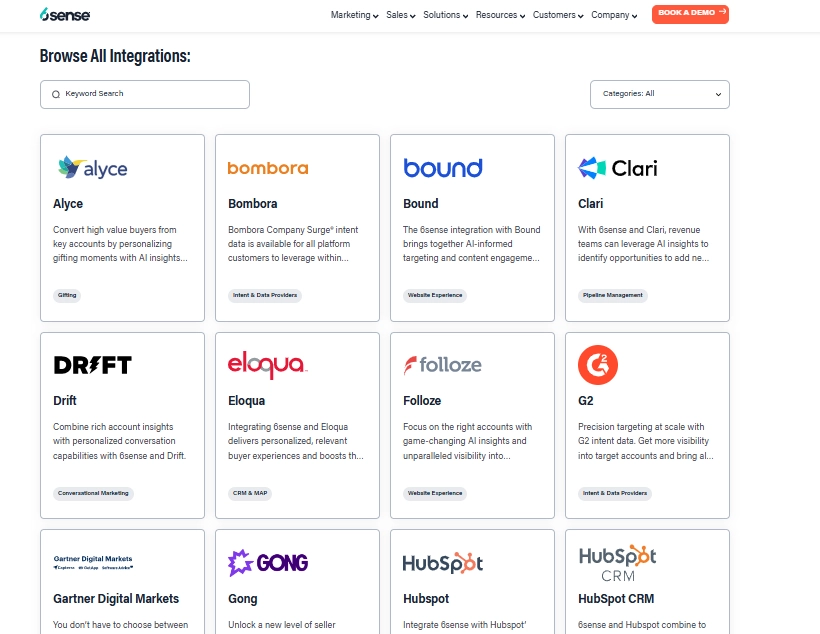
Task: Click the Folloze card description text
Action: [x=468, y=441]
